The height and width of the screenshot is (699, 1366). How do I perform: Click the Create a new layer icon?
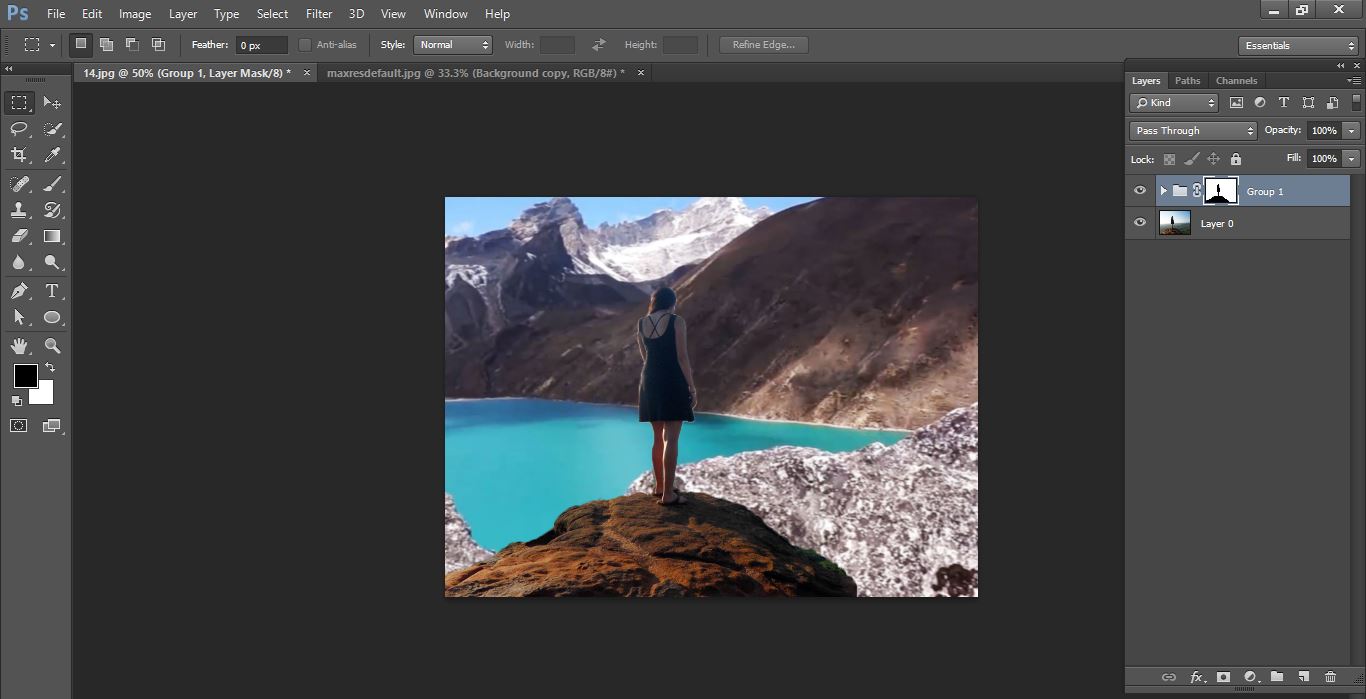pyautogui.click(x=1303, y=677)
